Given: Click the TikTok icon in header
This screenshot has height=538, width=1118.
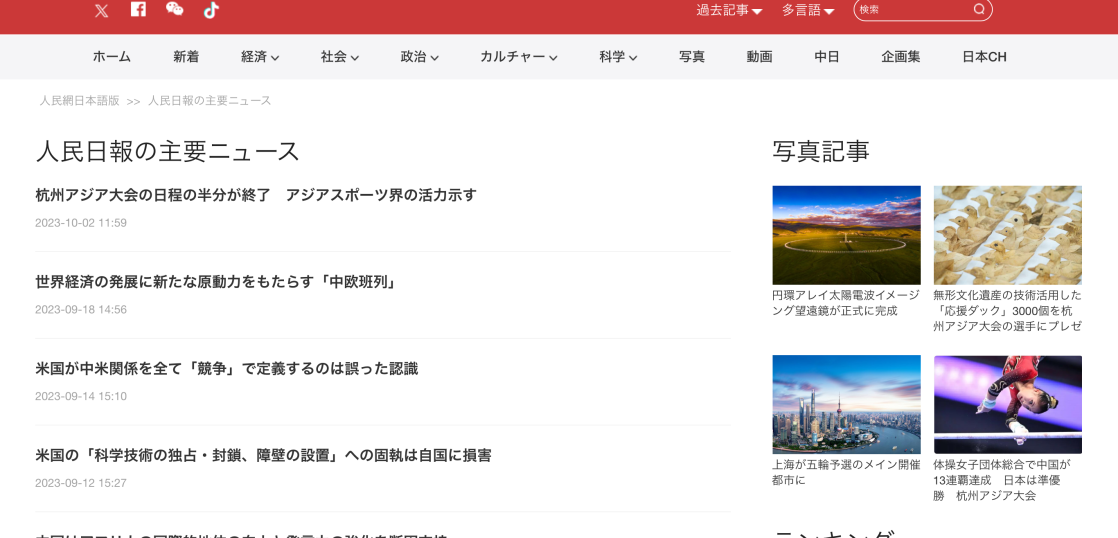Looking at the screenshot, I should pos(211,10).
